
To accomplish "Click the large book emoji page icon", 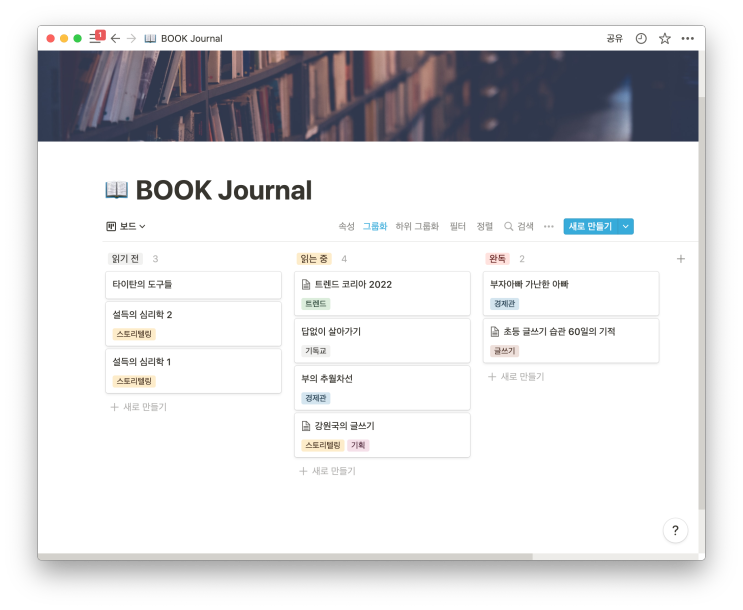I will tap(117, 190).
